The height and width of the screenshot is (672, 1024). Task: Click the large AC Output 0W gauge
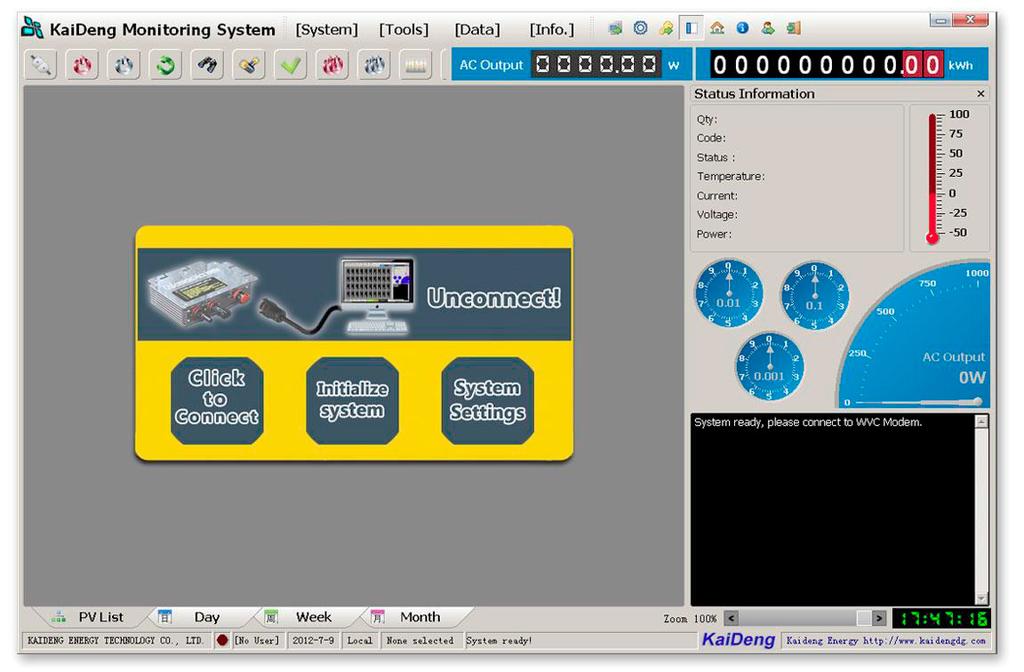pyautogui.click(x=914, y=336)
